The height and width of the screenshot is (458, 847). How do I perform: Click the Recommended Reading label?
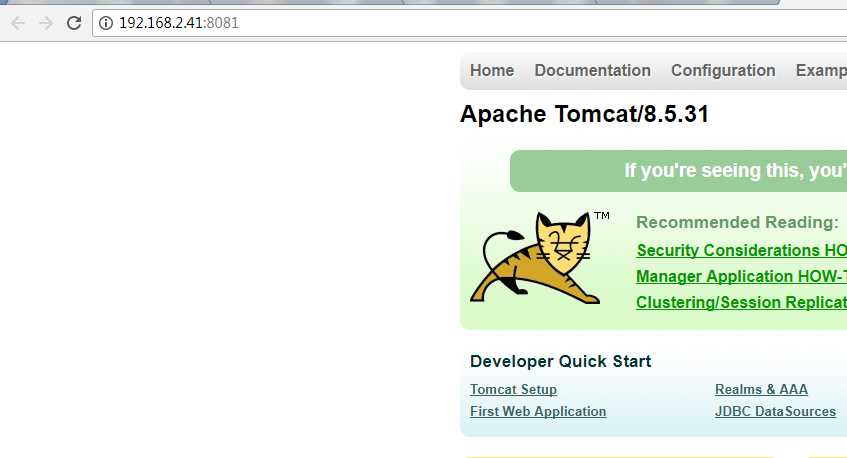tap(737, 223)
